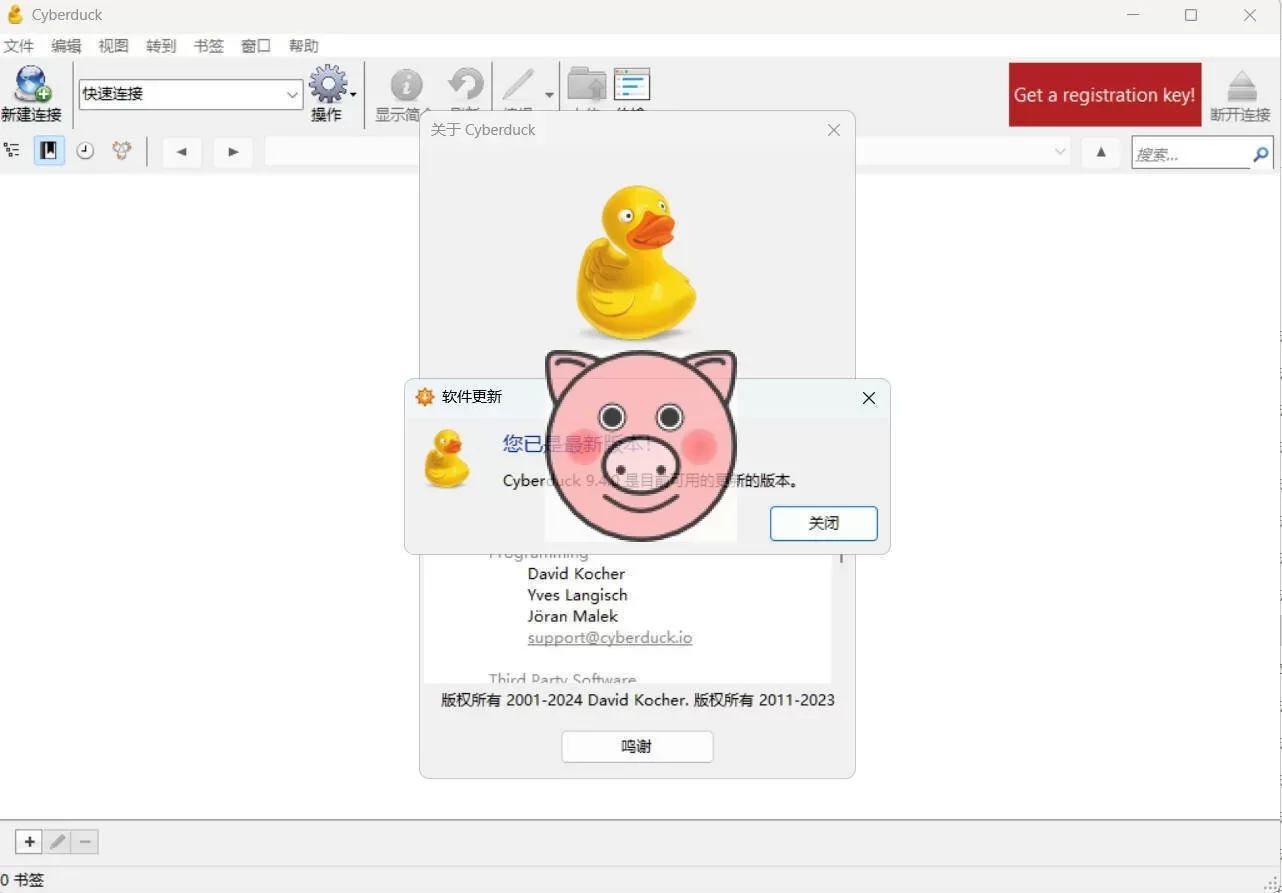Click the Upload folder toolbar icon
Screen dimensions: 1282x893
point(587,85)
